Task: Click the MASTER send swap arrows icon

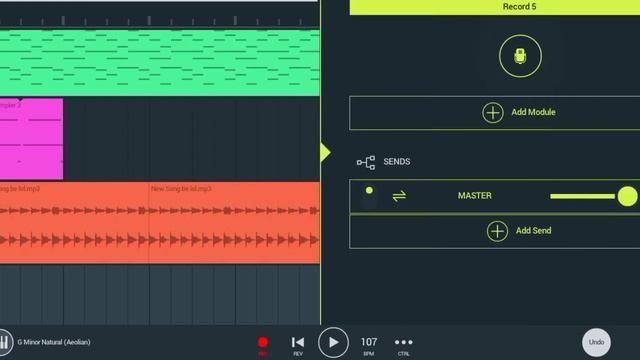Action: [399, 196]
